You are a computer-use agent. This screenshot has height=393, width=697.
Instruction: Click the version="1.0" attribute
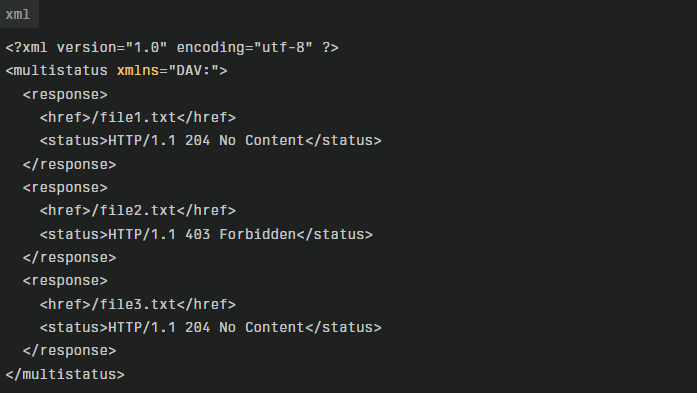pyautogui.click(x=112, y=48)
